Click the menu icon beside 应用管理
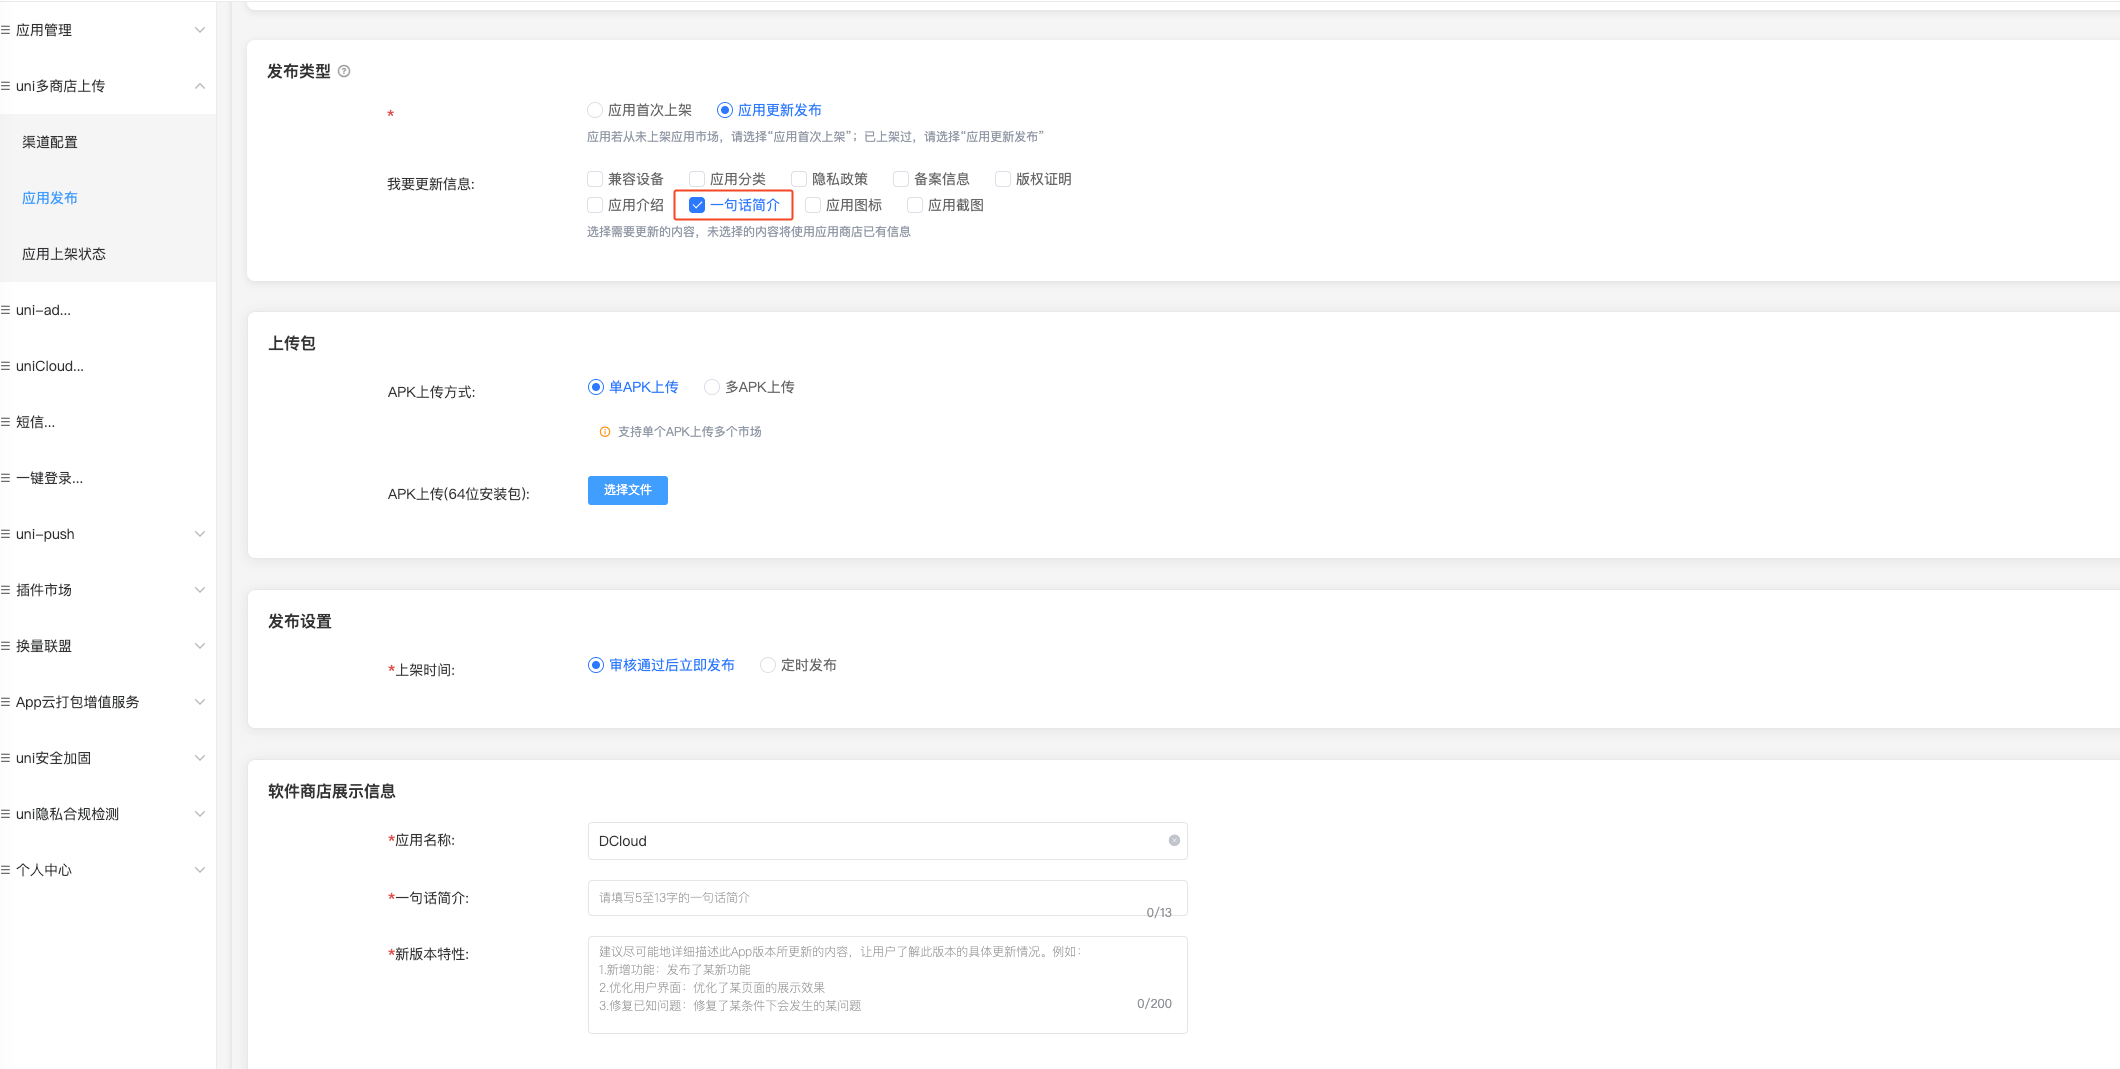This screenshot has height=1069, width=2120. [6, 30]
